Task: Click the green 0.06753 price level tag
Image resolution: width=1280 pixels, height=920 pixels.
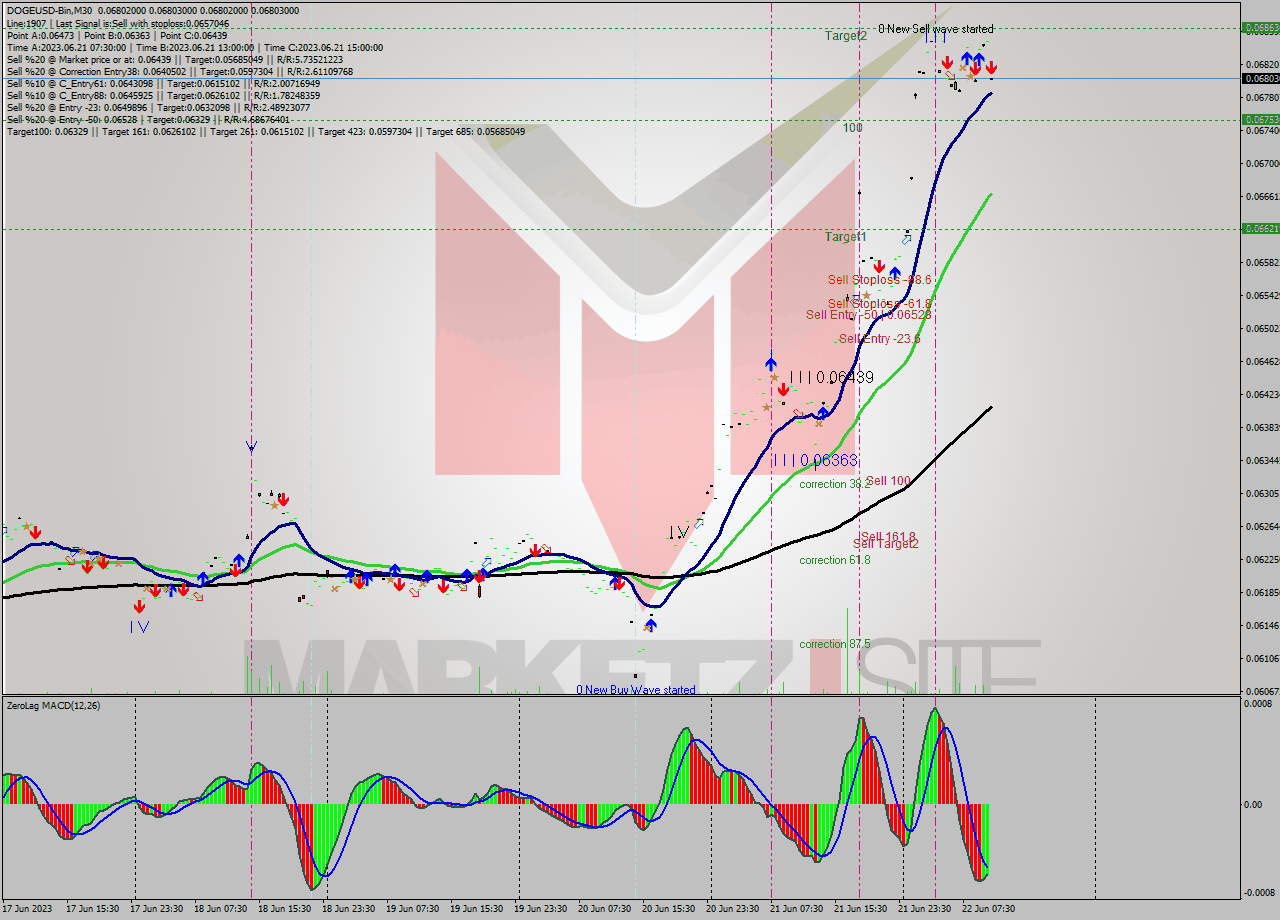Action: (1260, 119)
